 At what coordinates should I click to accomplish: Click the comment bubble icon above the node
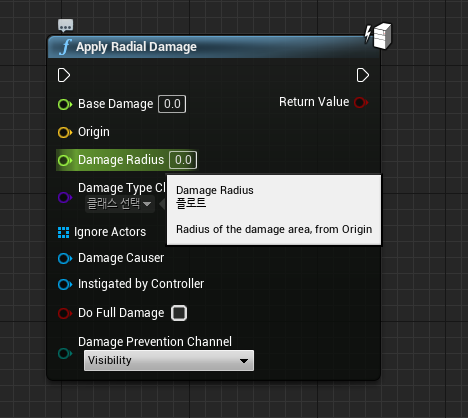click(x=65, y=25)
